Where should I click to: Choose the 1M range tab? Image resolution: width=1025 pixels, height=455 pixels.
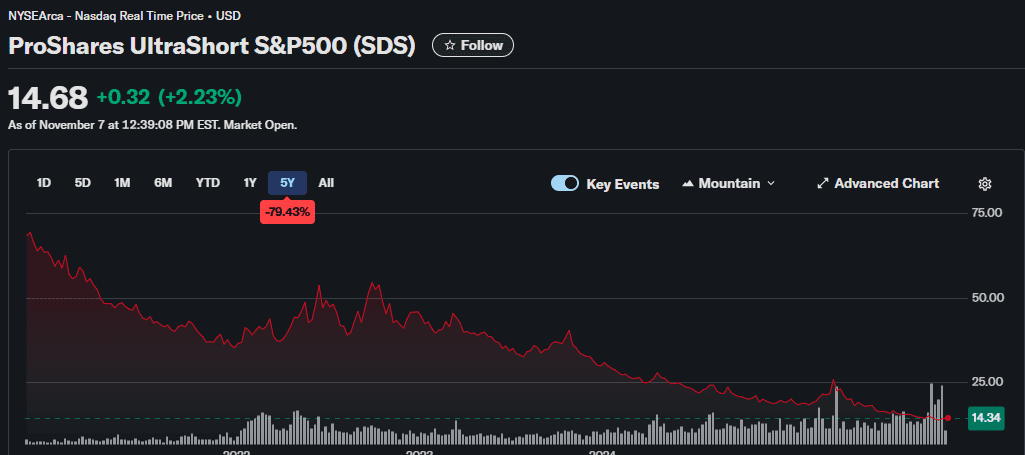122,183
